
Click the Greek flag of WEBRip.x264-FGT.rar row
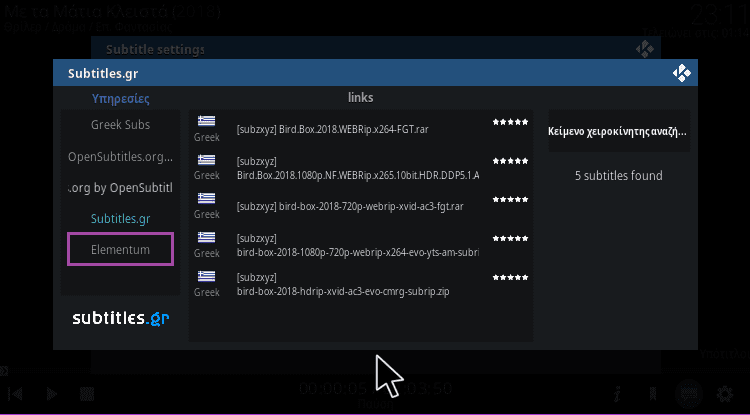tap(207, 121)
